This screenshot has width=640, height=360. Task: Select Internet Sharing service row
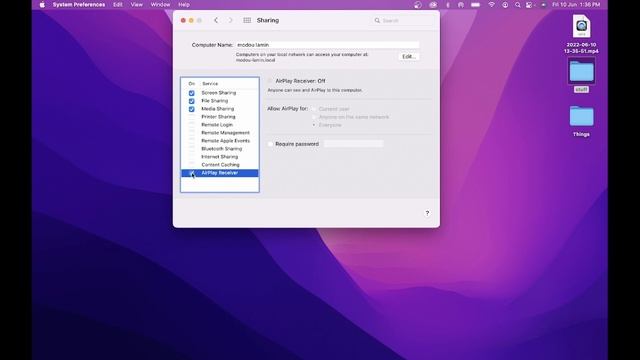(220, 157)
